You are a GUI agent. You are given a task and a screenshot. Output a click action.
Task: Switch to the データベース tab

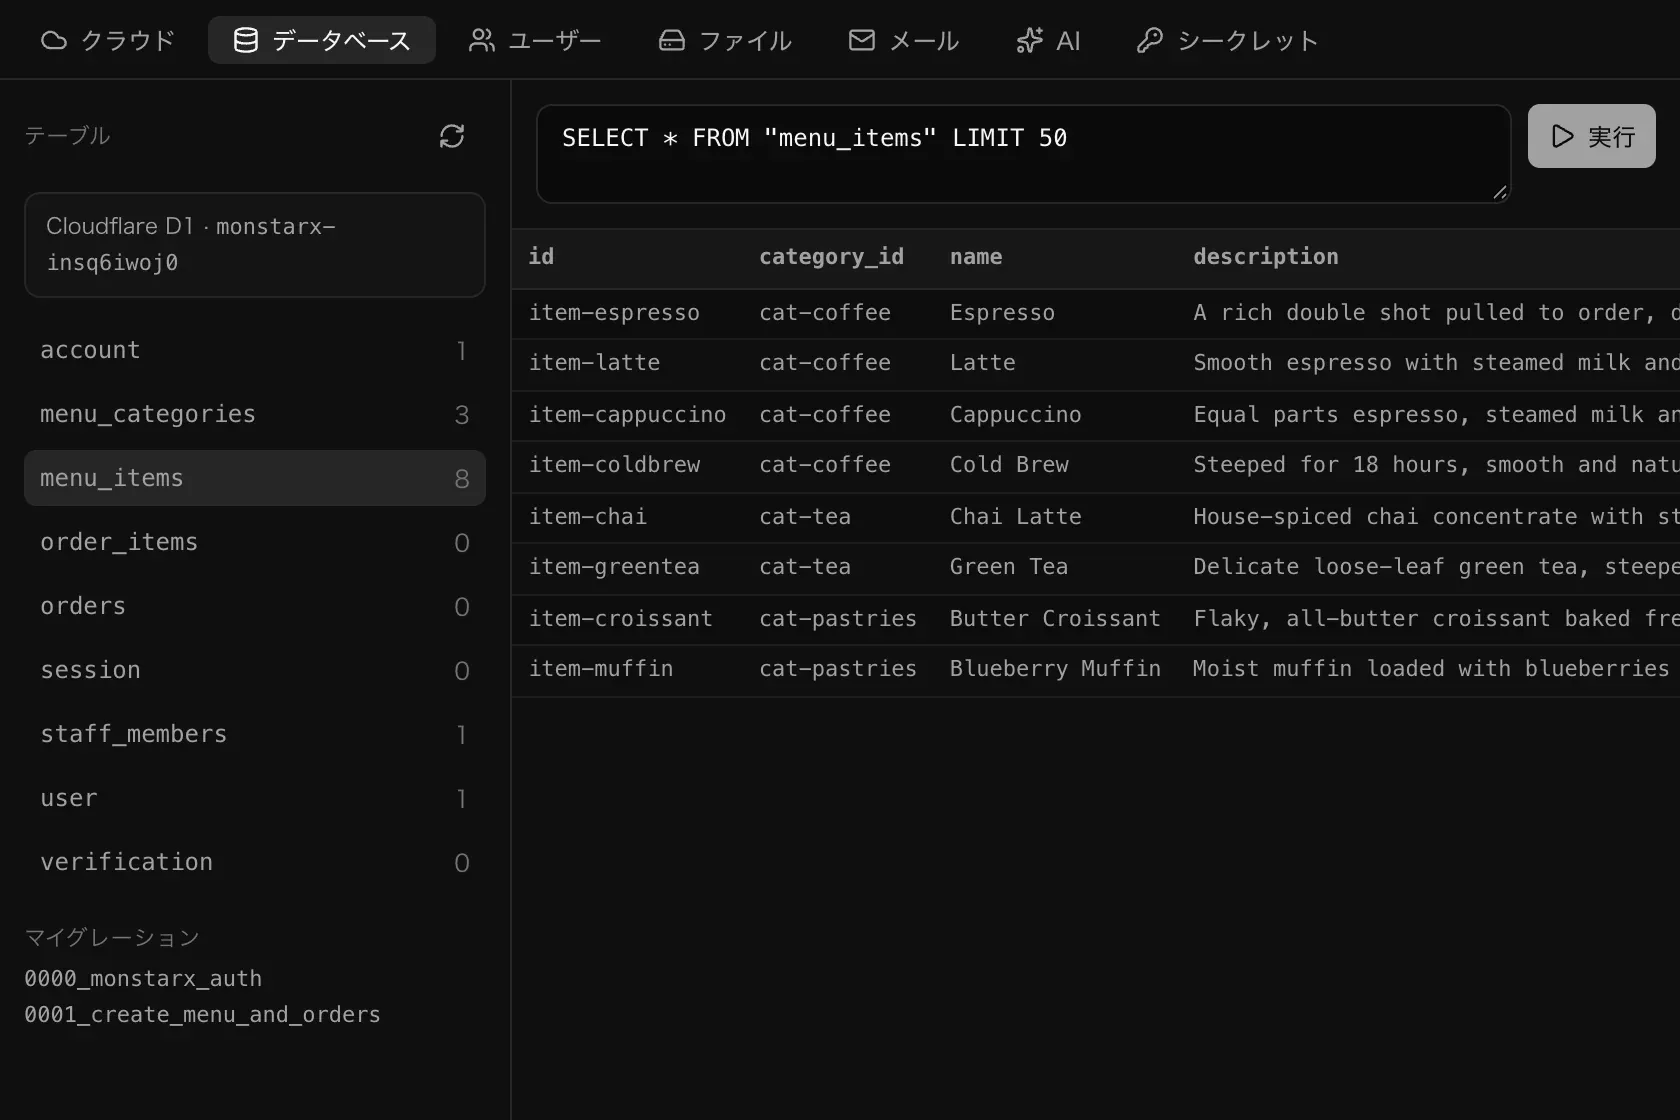322,40
